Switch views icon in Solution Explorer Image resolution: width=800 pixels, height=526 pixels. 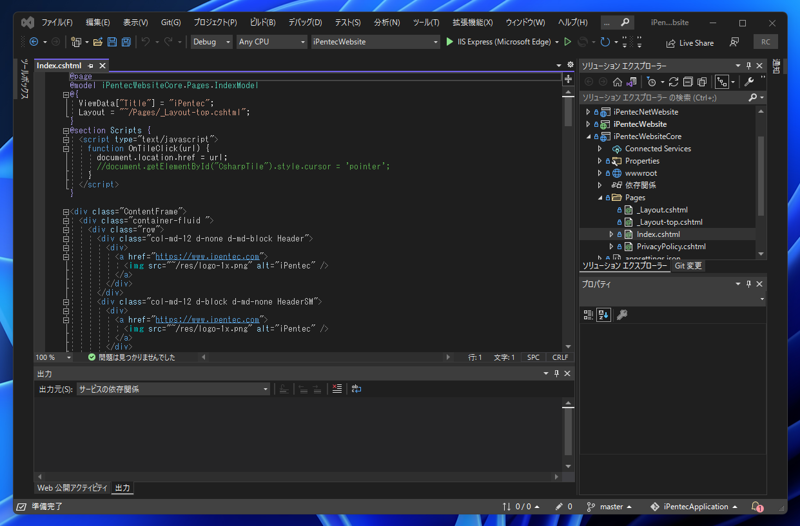pos(632,82)
